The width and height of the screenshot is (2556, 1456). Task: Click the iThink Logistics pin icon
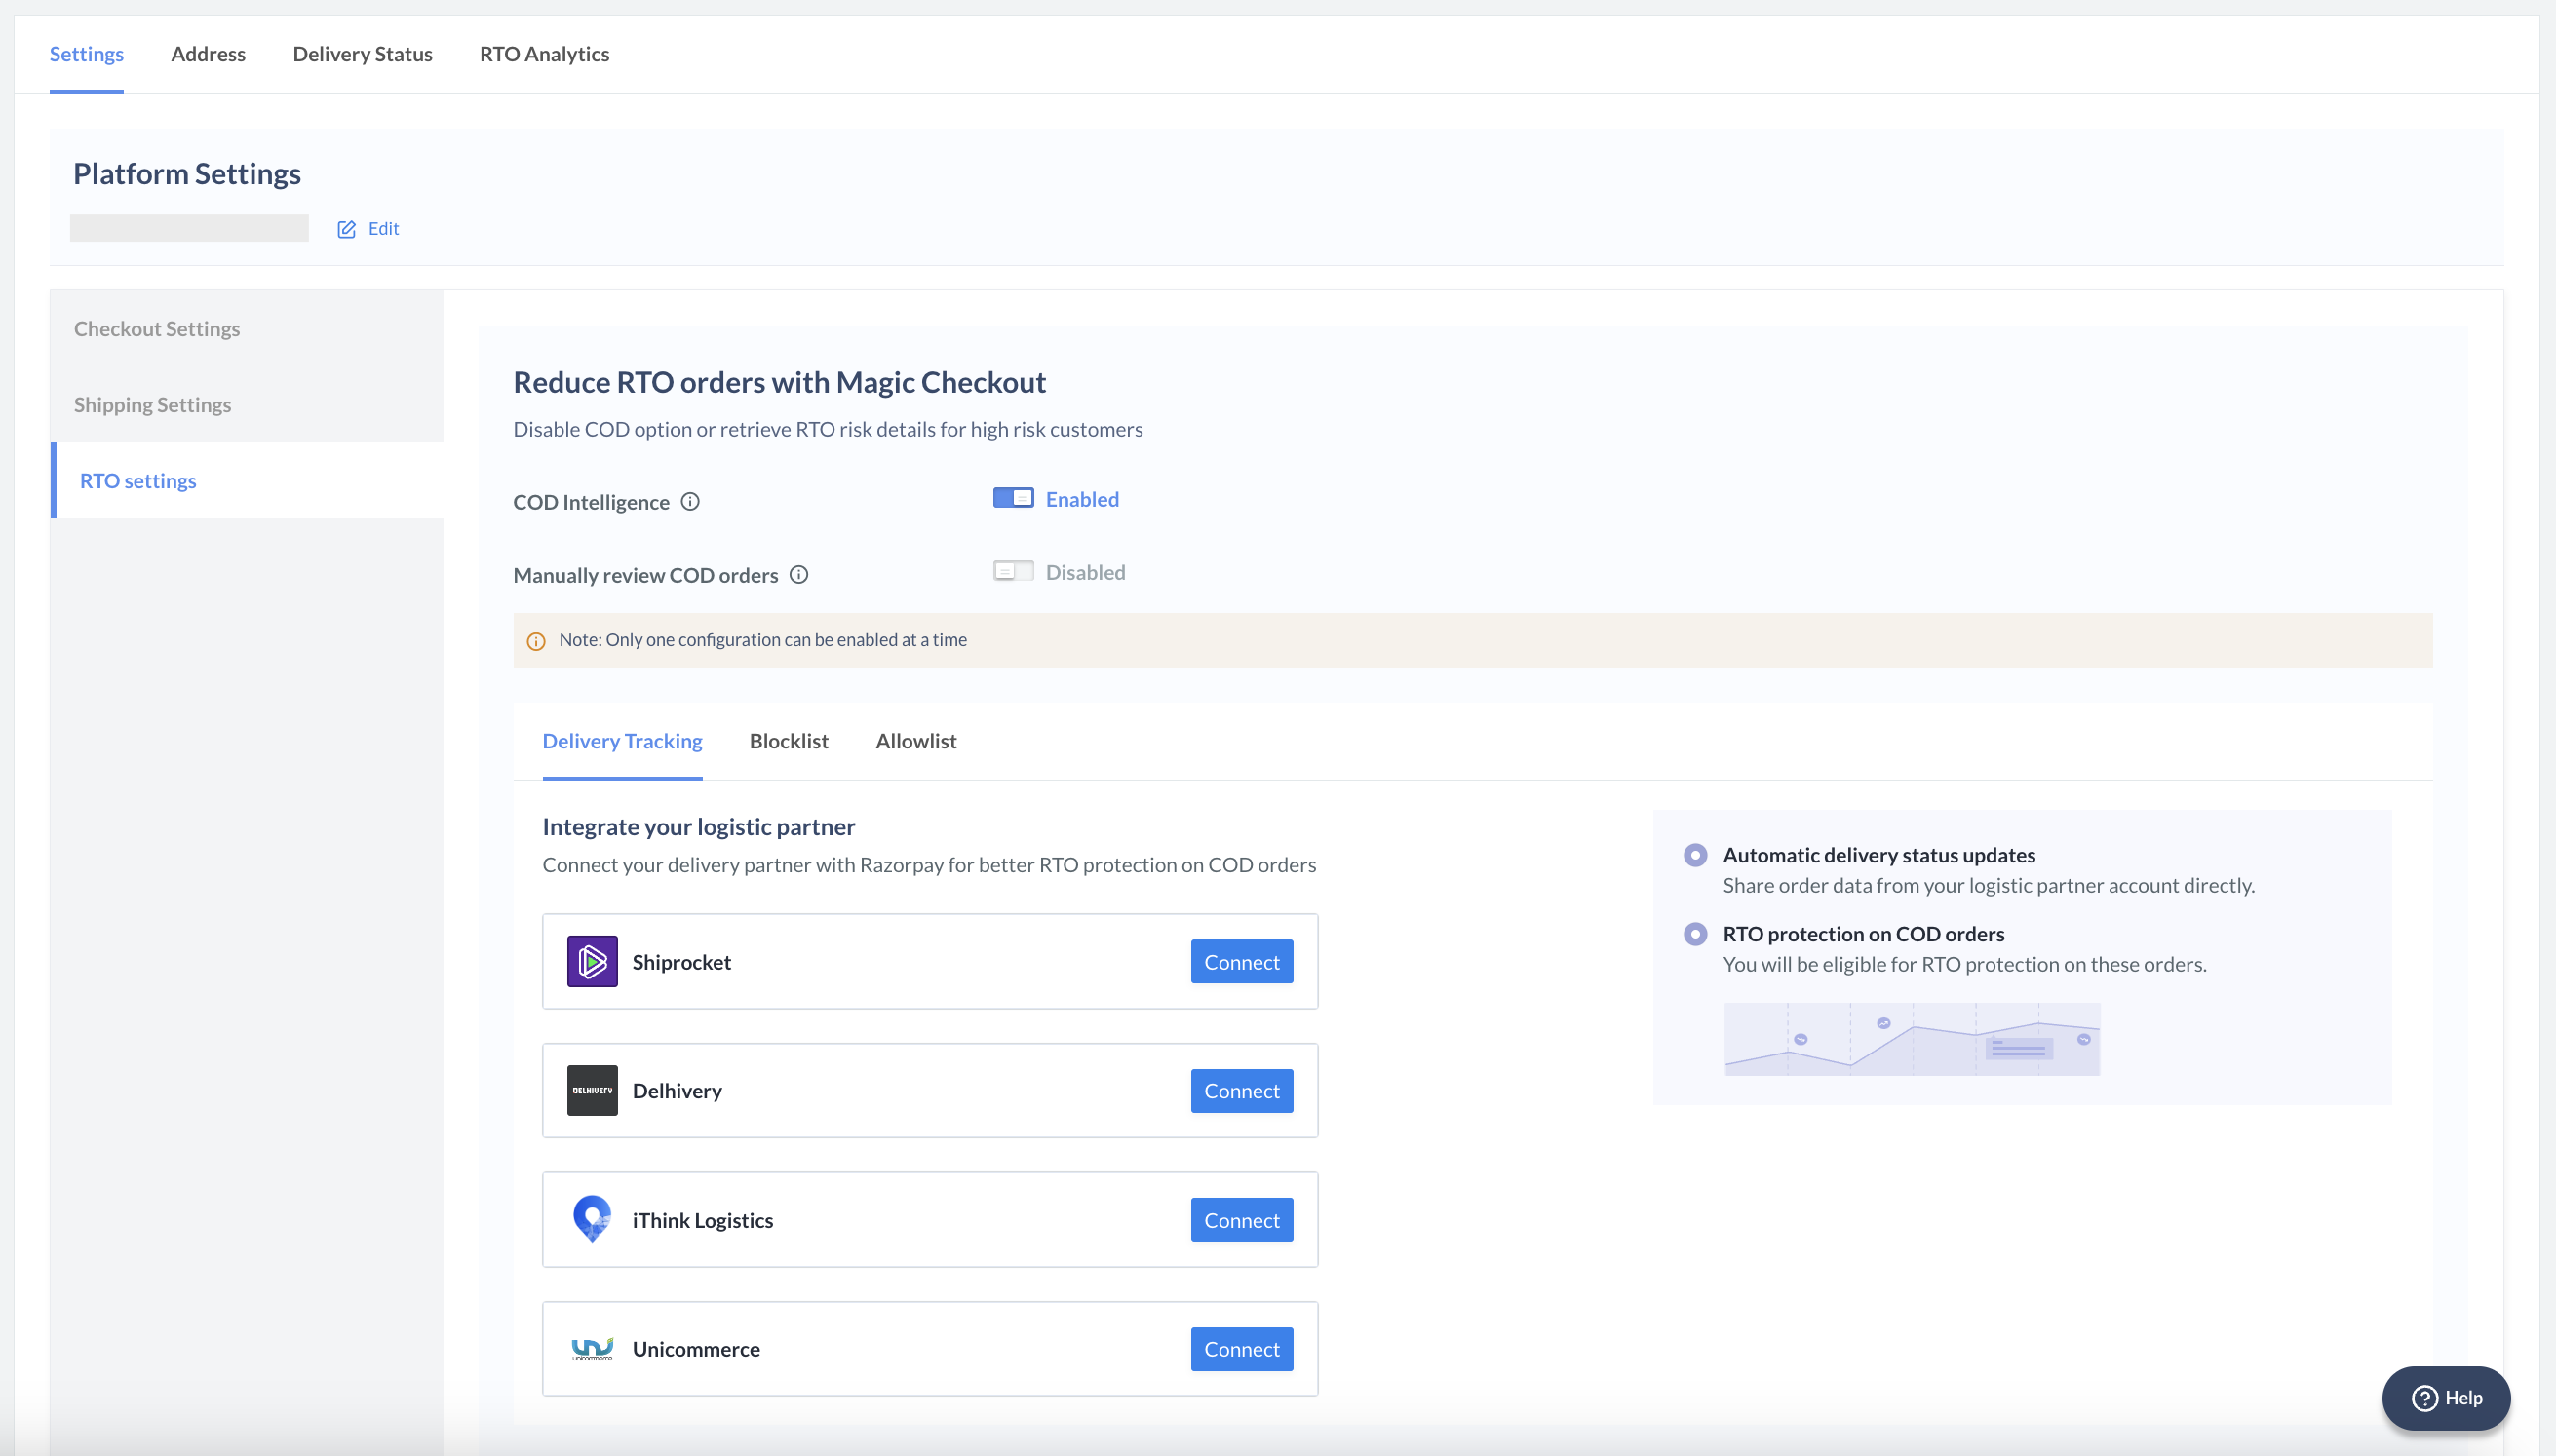(x=592, y=1219)
